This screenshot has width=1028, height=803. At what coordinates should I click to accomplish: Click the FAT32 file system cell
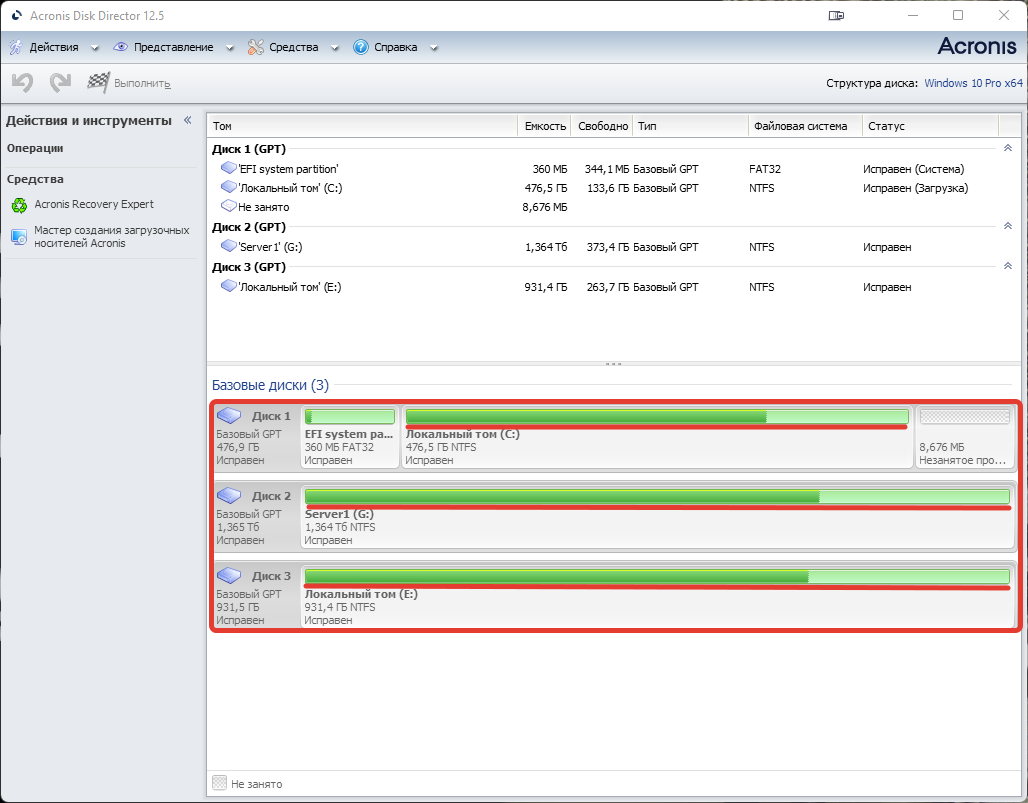click(x=765, y=169)
